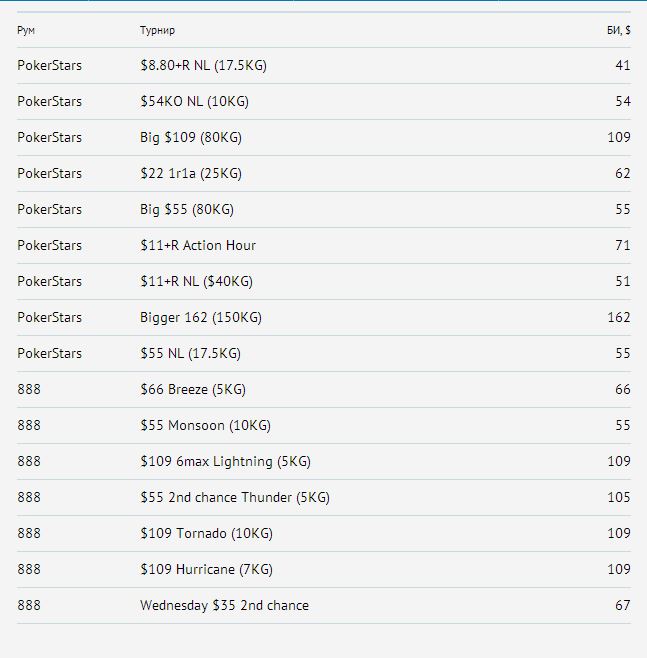The image size is (647, 658).
Task: Click buy-in value 162 for Bigger
Action: (x=619, y=317)
